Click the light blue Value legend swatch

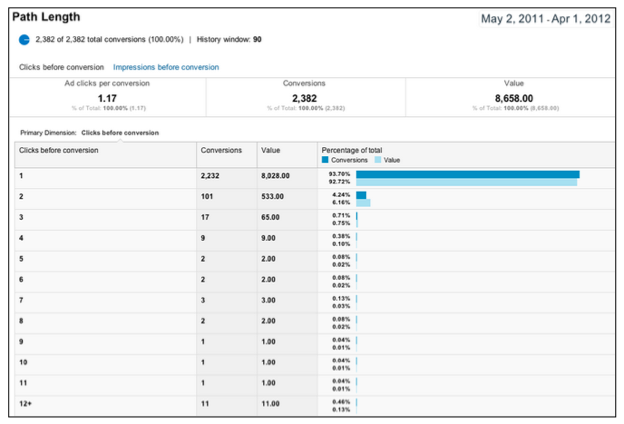click(x=377, y=159)
